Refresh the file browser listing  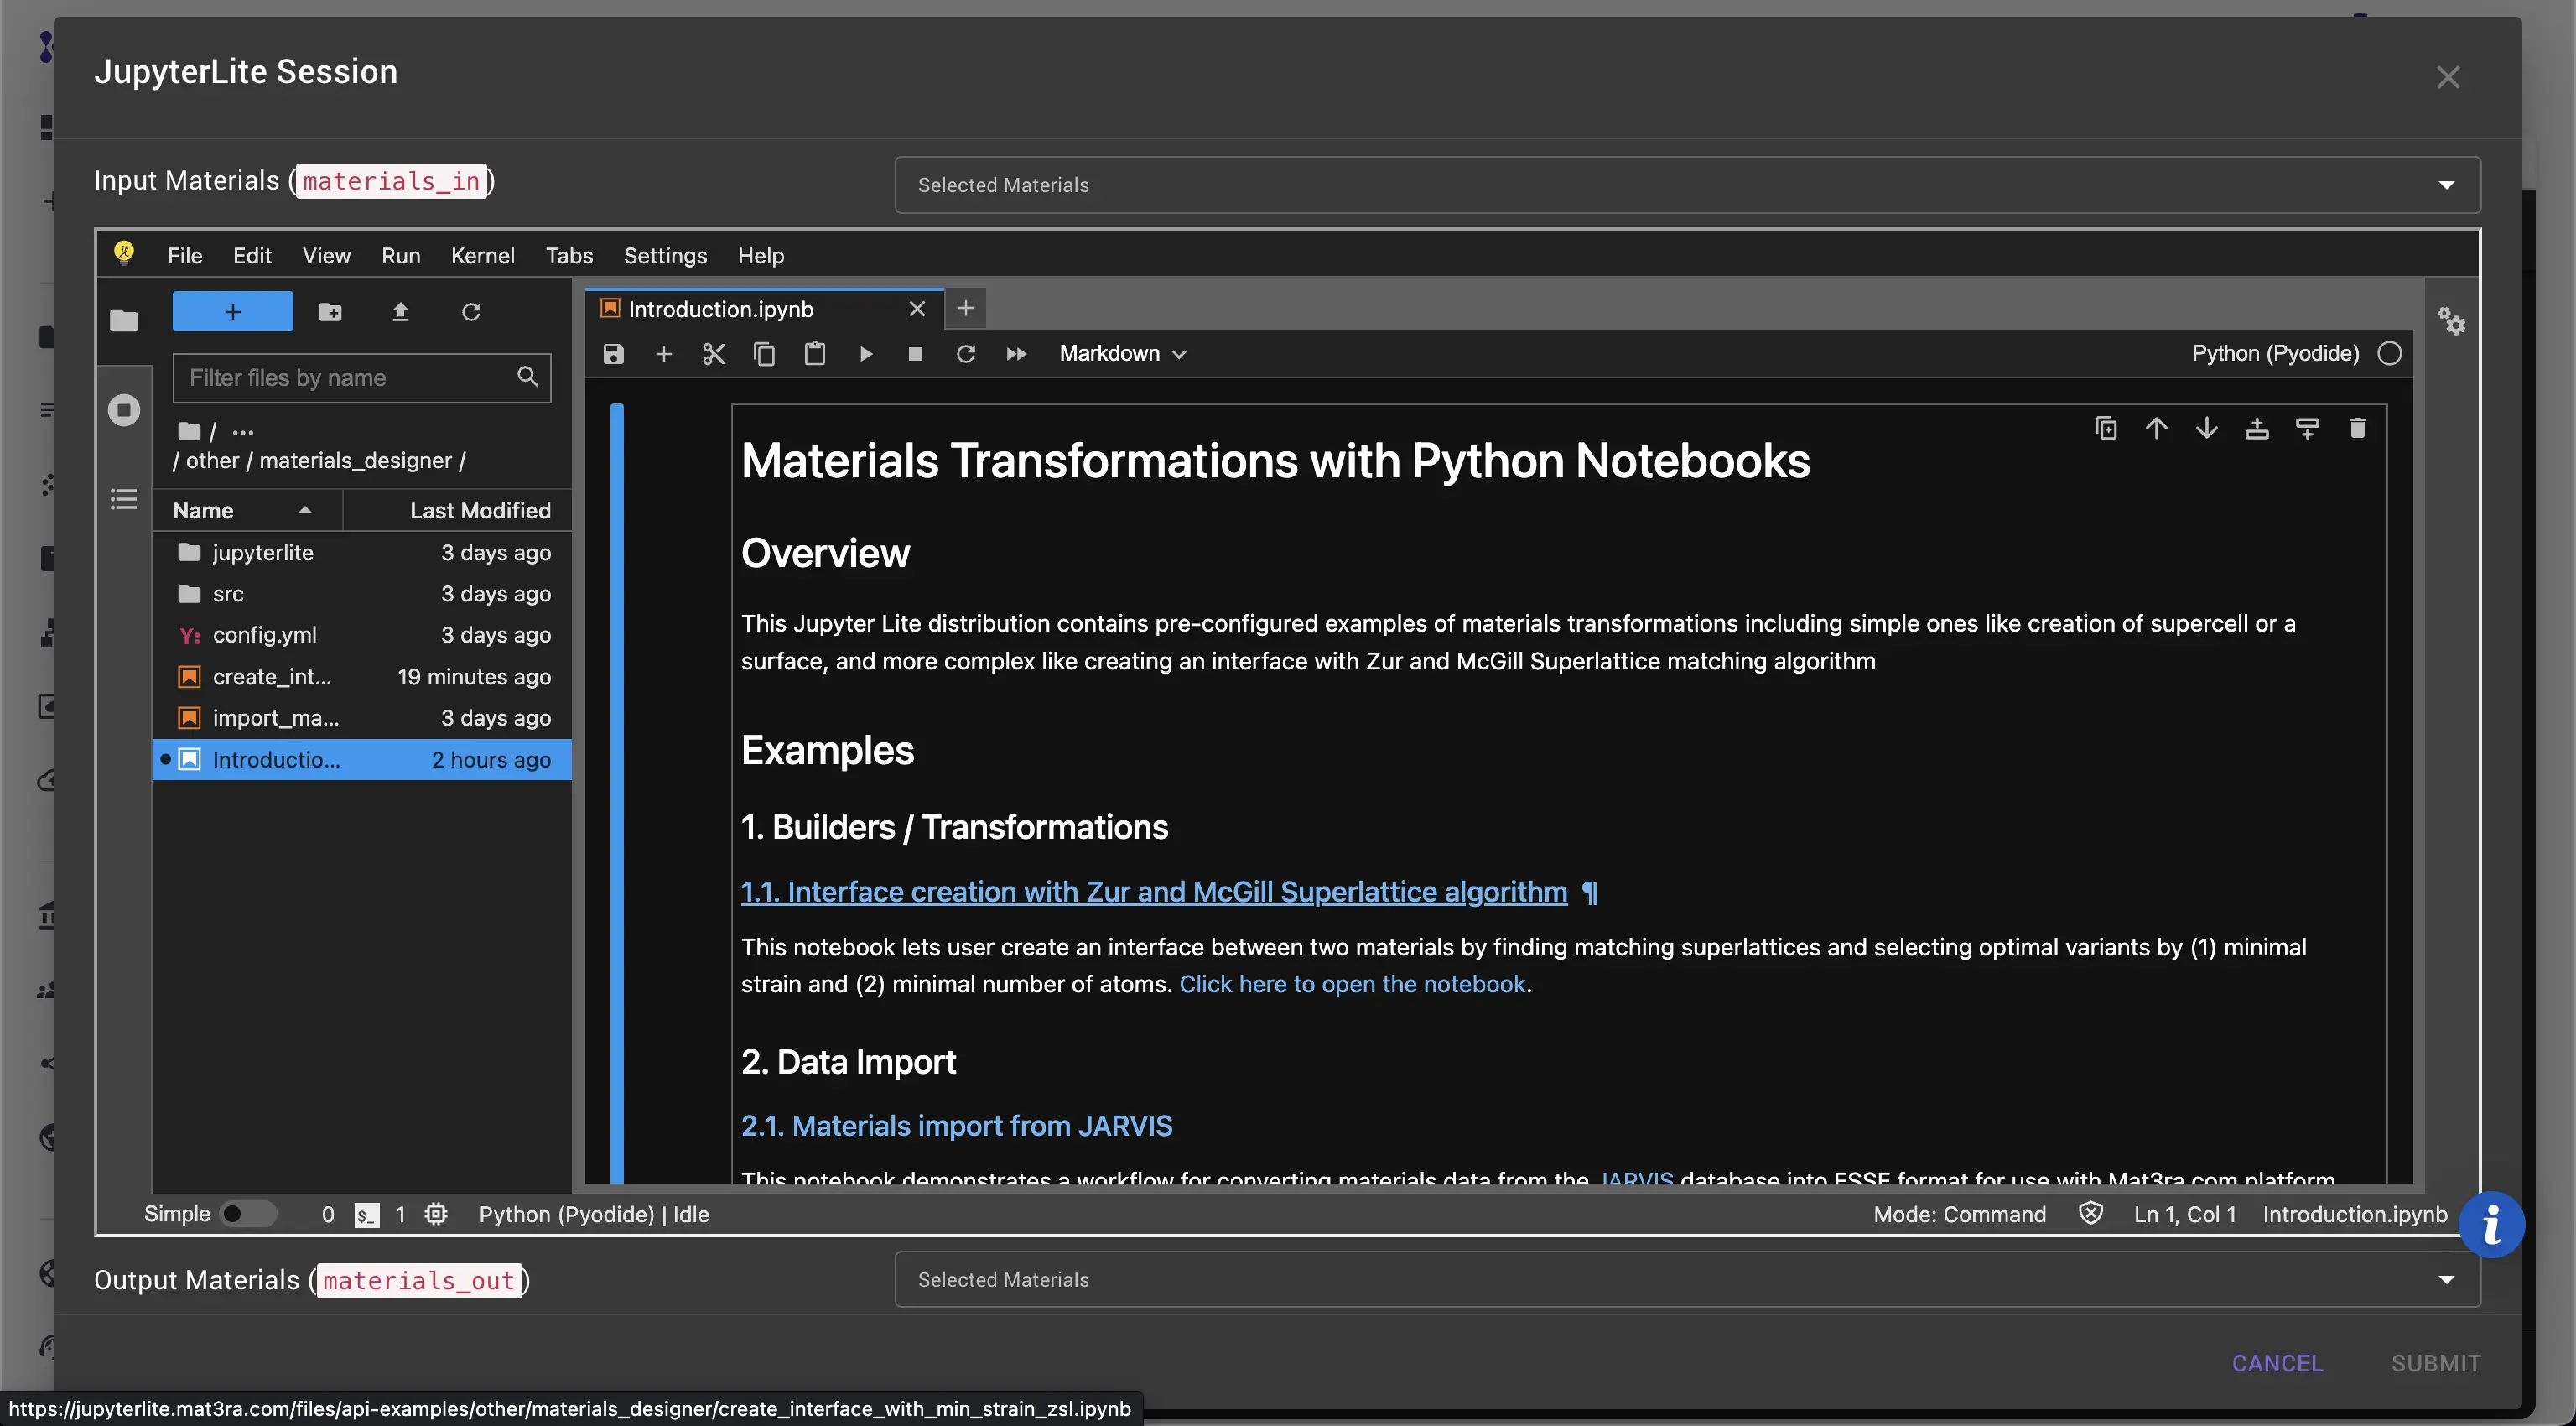coord(471,312)
